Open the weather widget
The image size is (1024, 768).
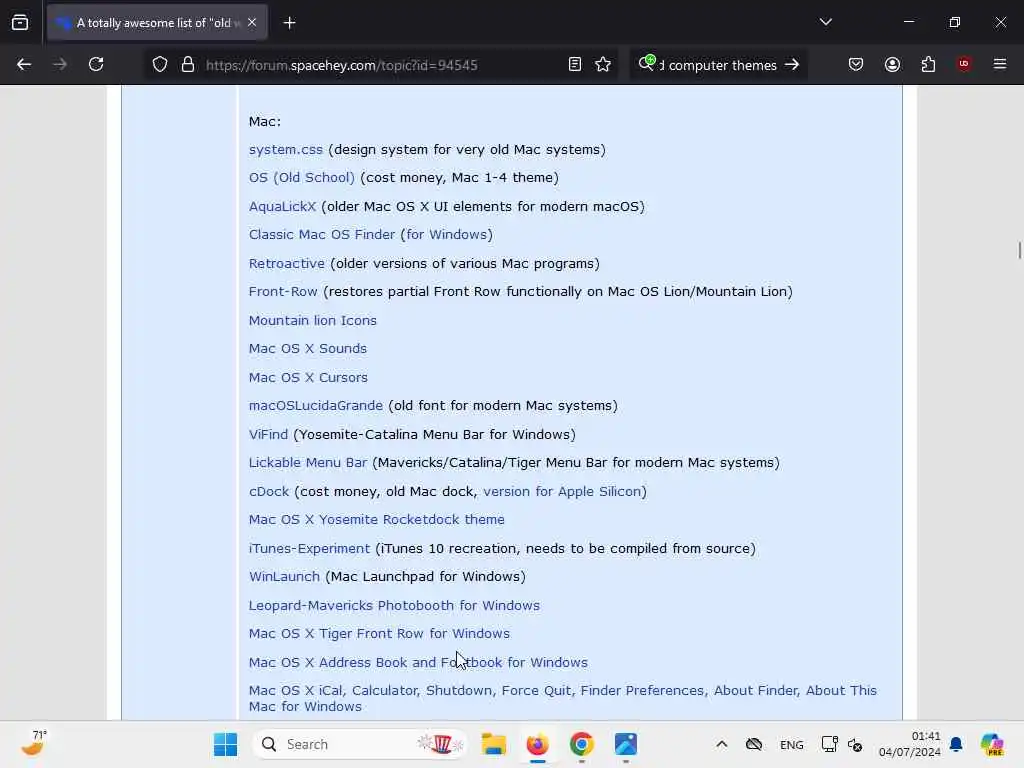pyautogui.click(x=33, y=743)
